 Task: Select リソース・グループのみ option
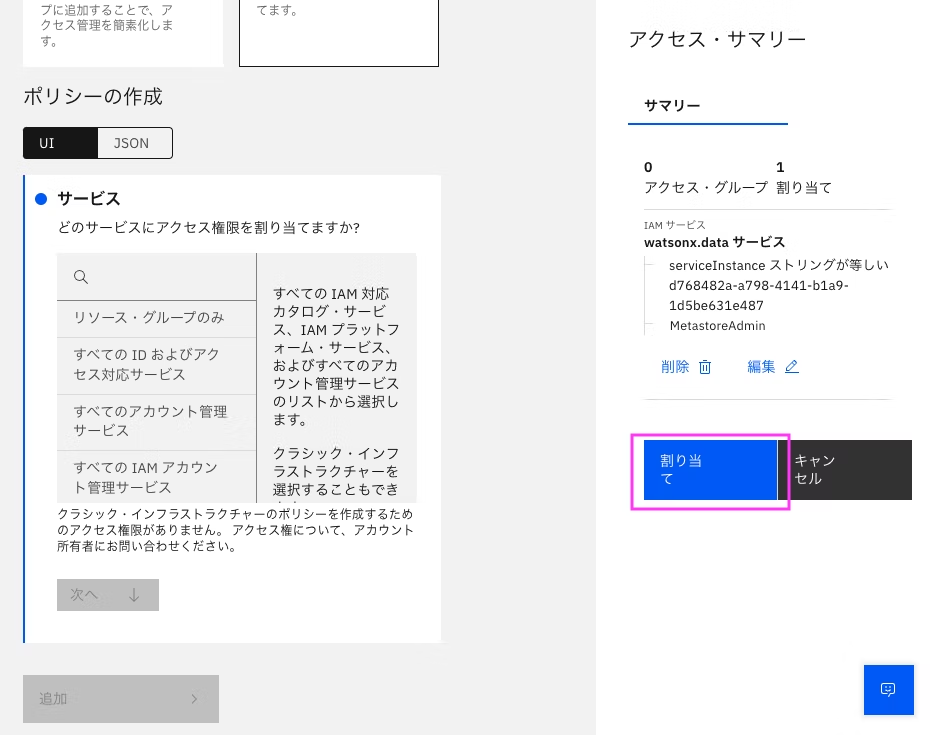[x=157, y=318]
